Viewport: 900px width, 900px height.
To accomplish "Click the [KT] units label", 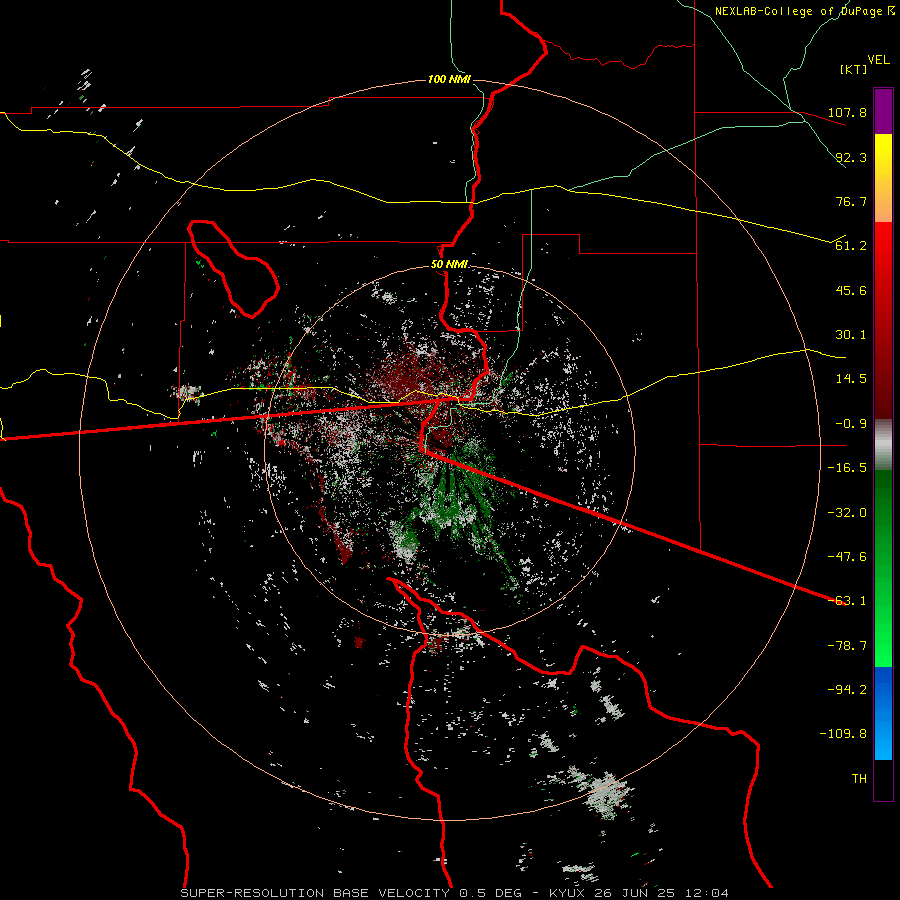I will 853,69.
